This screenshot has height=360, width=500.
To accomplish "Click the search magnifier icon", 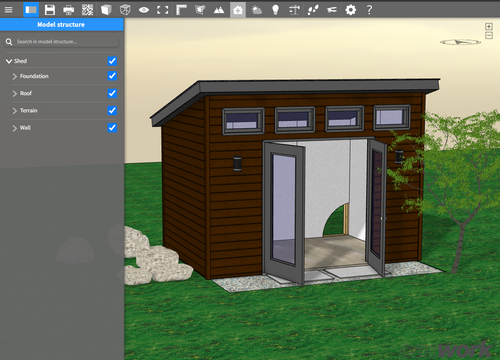I will (x=9, y=42).
